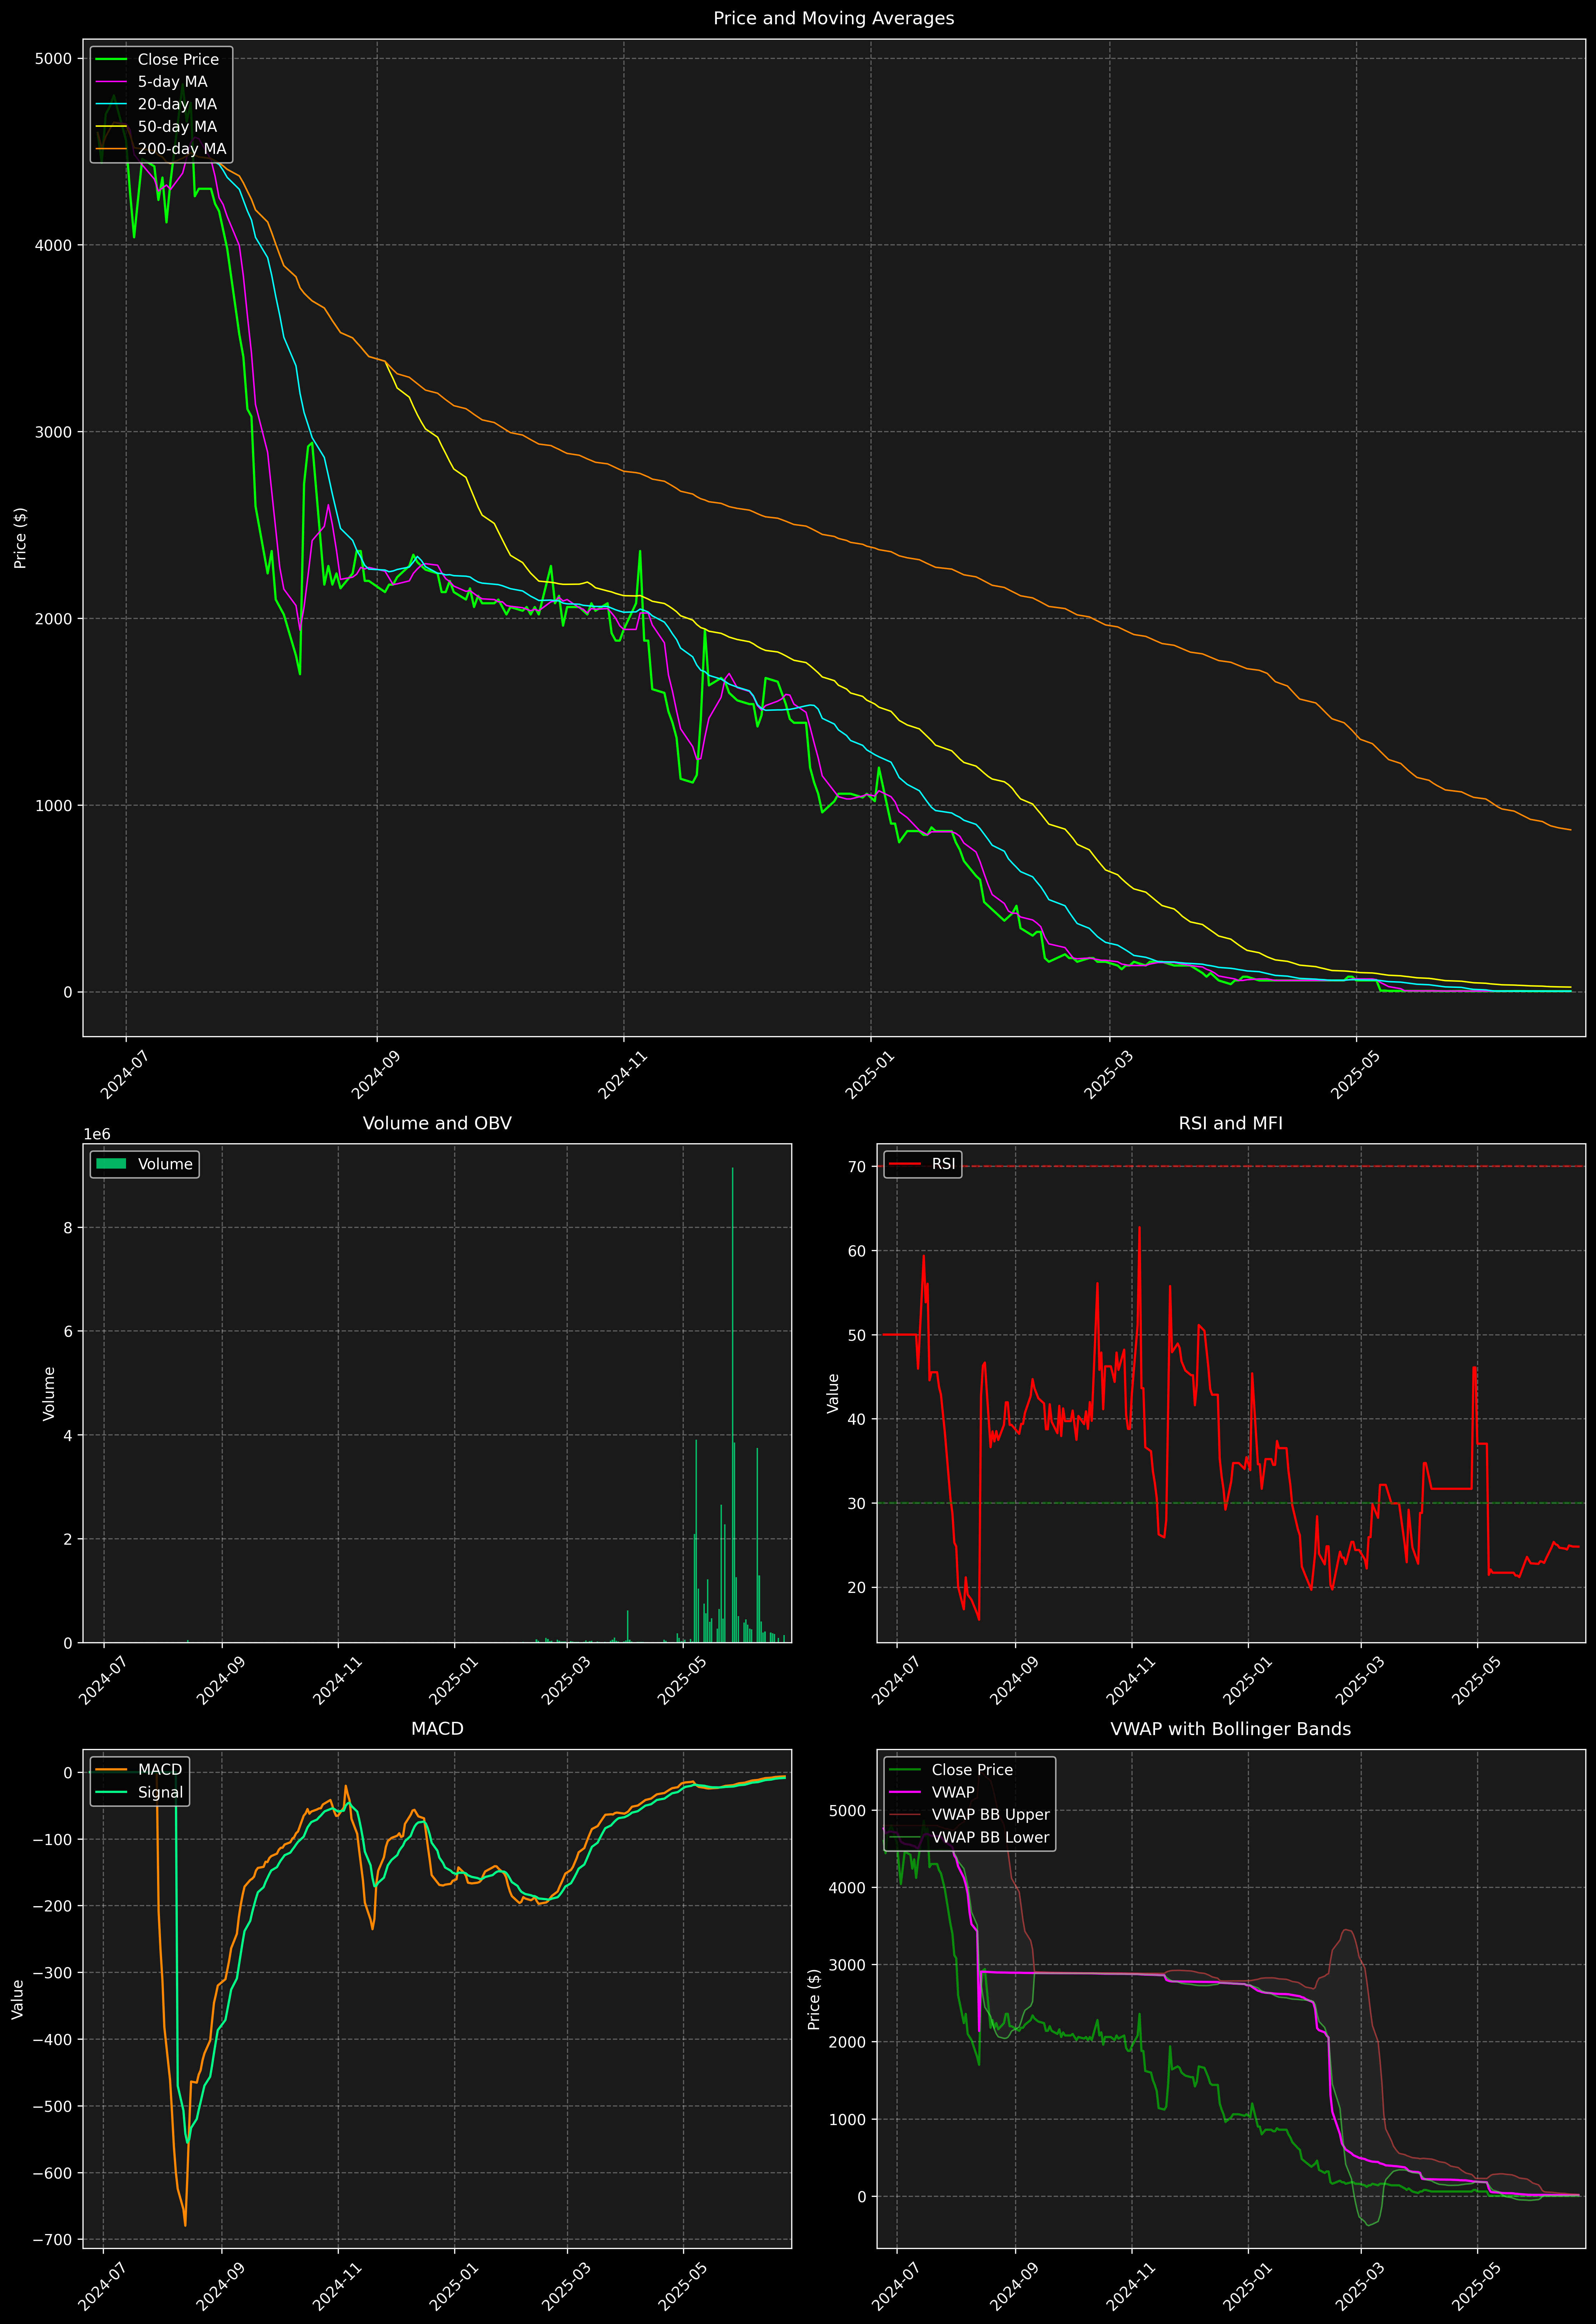Click the '1e6' scale label above the volume chart

point(97,1134)
